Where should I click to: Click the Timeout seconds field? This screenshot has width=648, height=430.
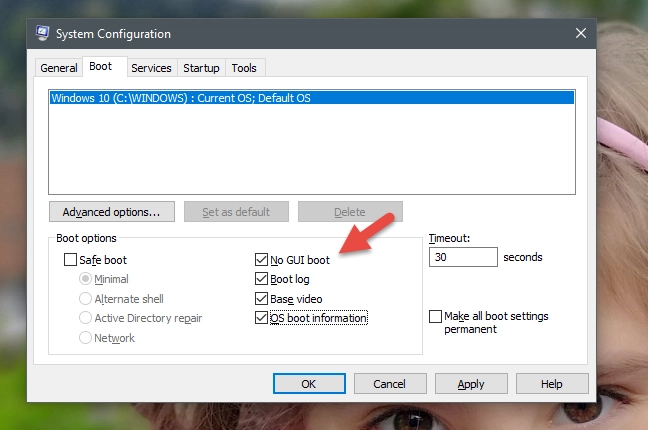(x=463, y=257)
